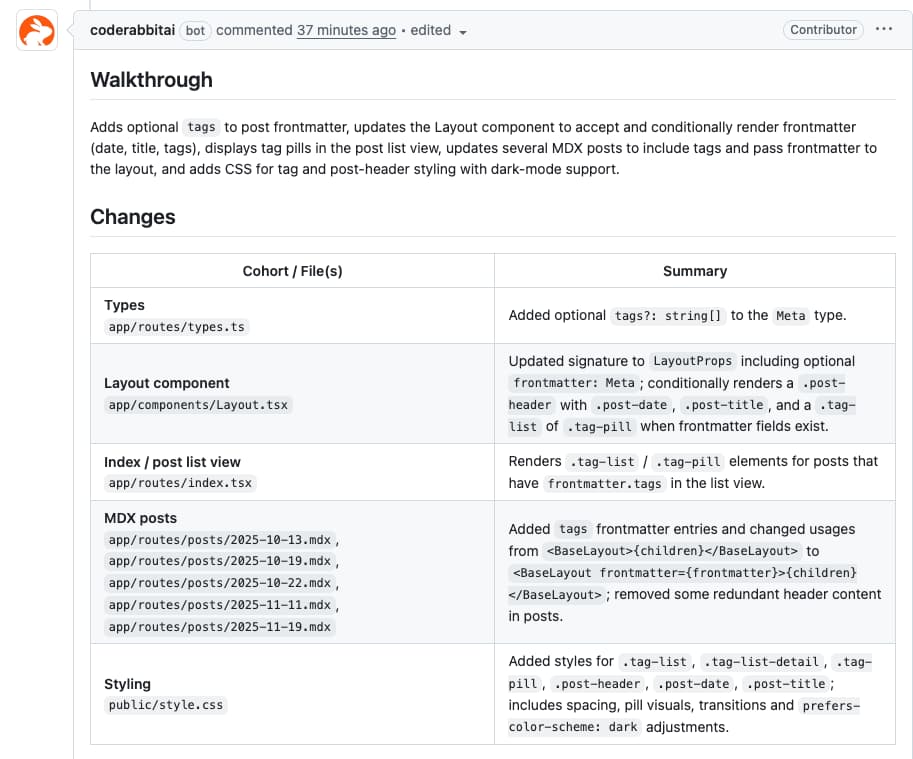The width and height of the screenshot is (913, 759).
Task: Click the 2025-11-19.mdx post file path
Action: 219,627
